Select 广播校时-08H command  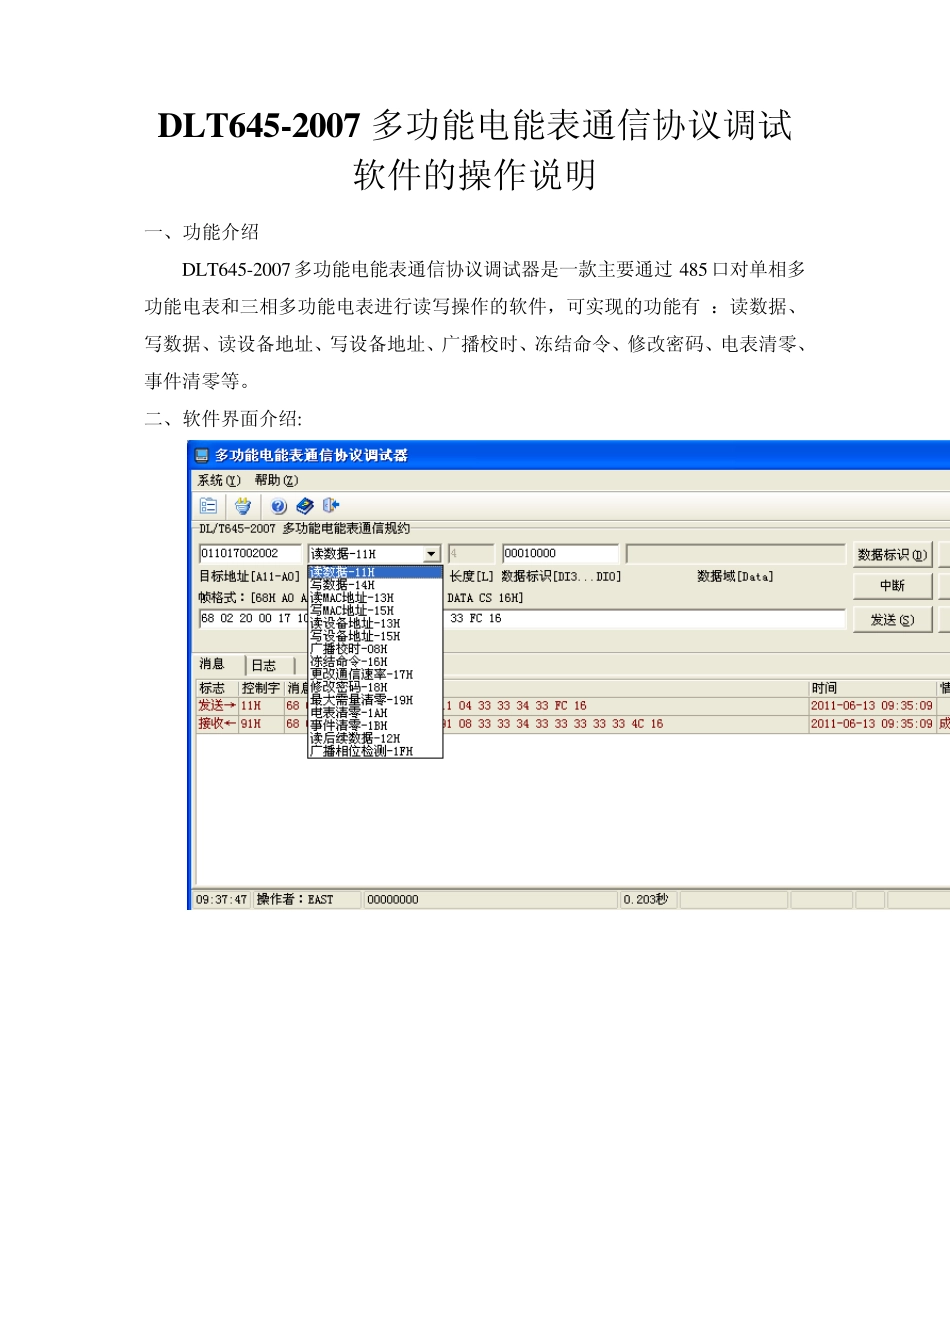click(375, 649)
